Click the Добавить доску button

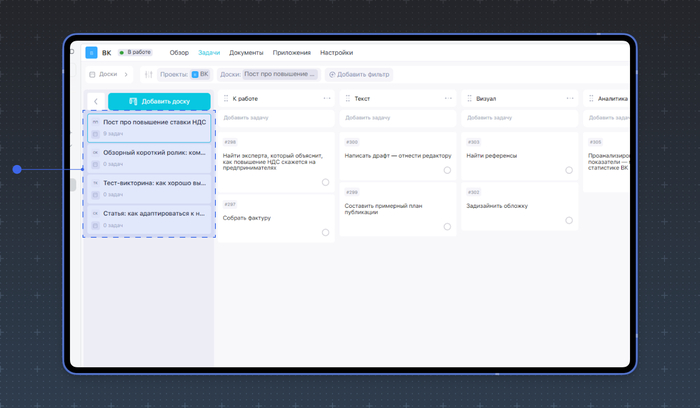click(160, 101)
